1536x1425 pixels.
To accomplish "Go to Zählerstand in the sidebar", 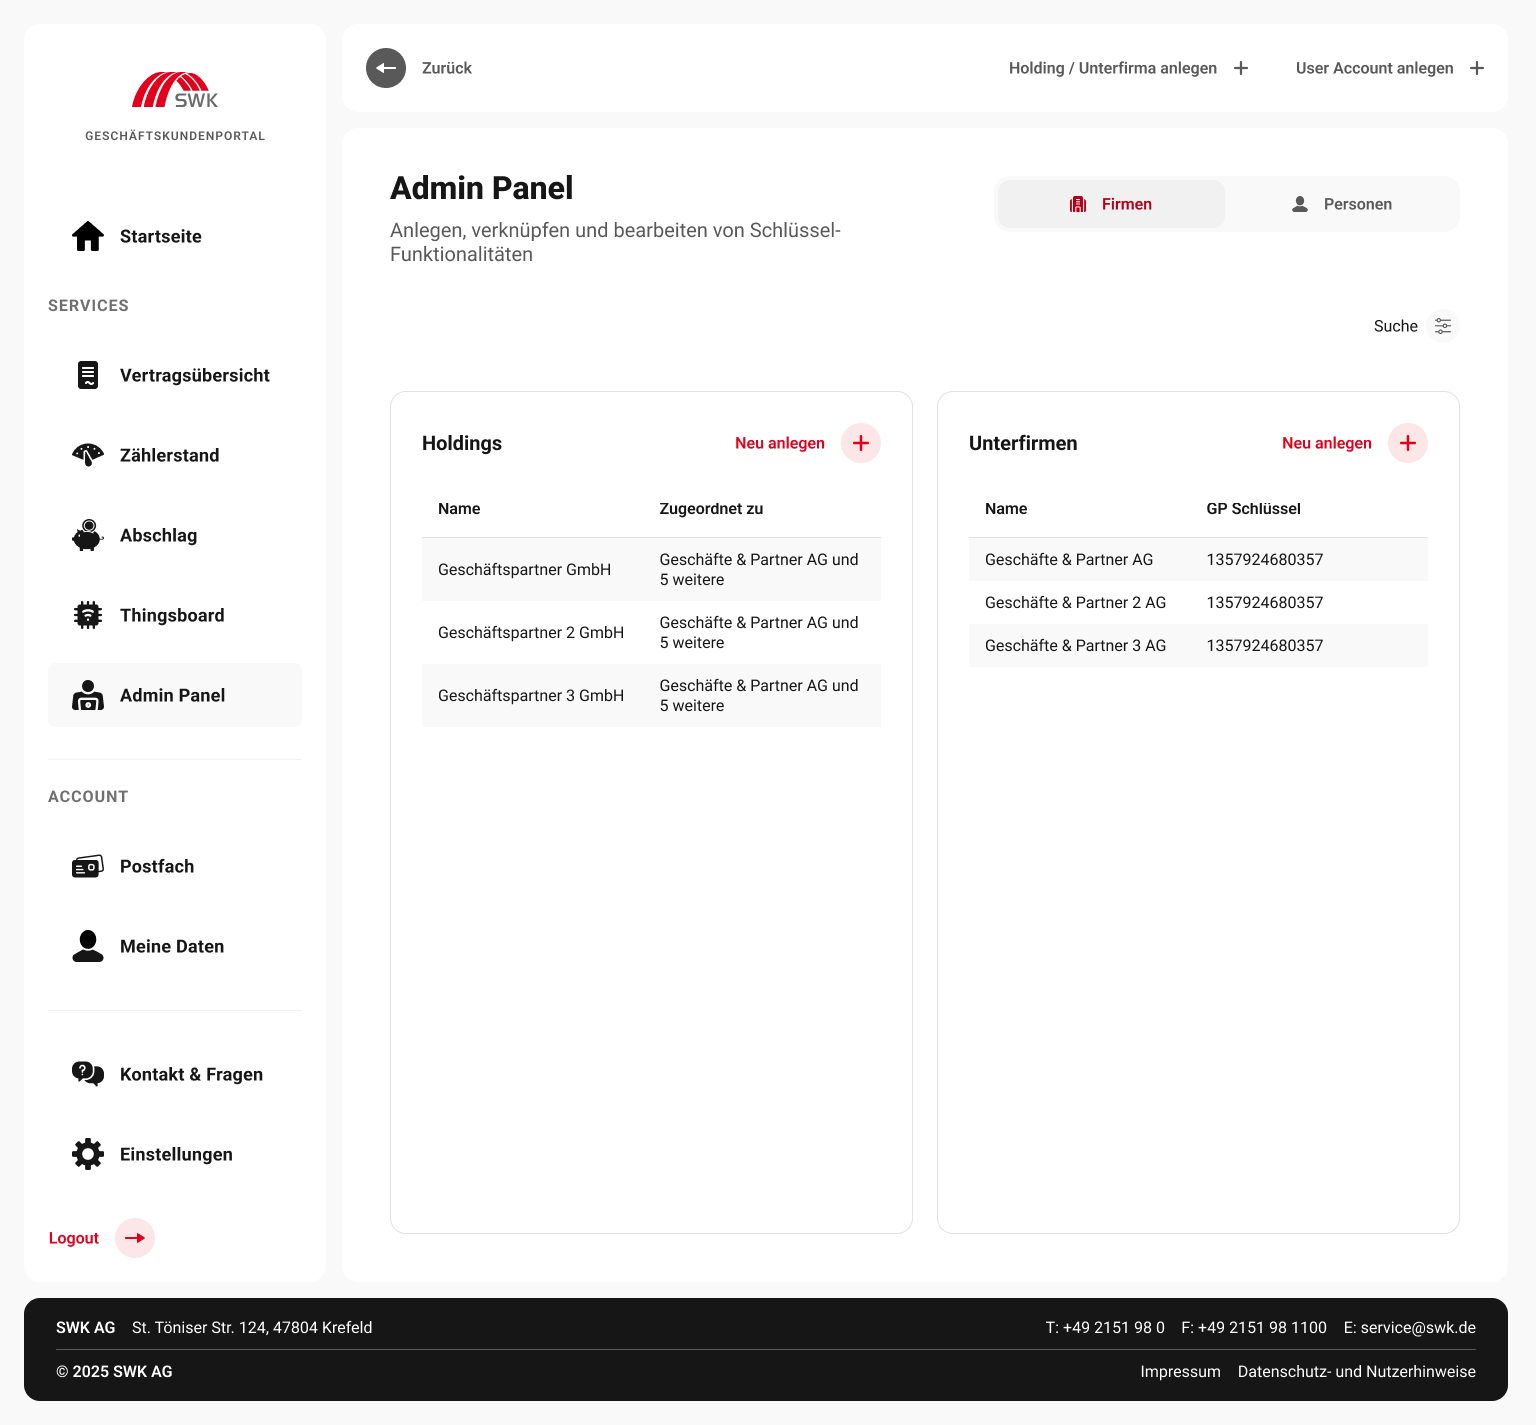I will [175, 455].
